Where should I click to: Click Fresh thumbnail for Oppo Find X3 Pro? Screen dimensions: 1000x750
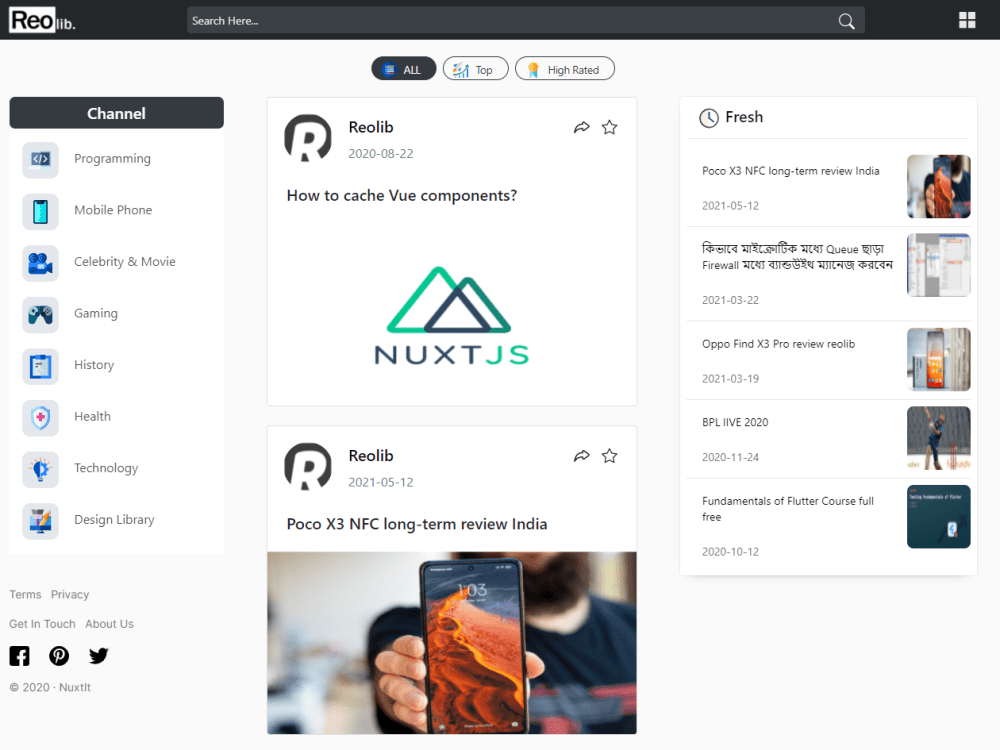(x=939, y=359)
